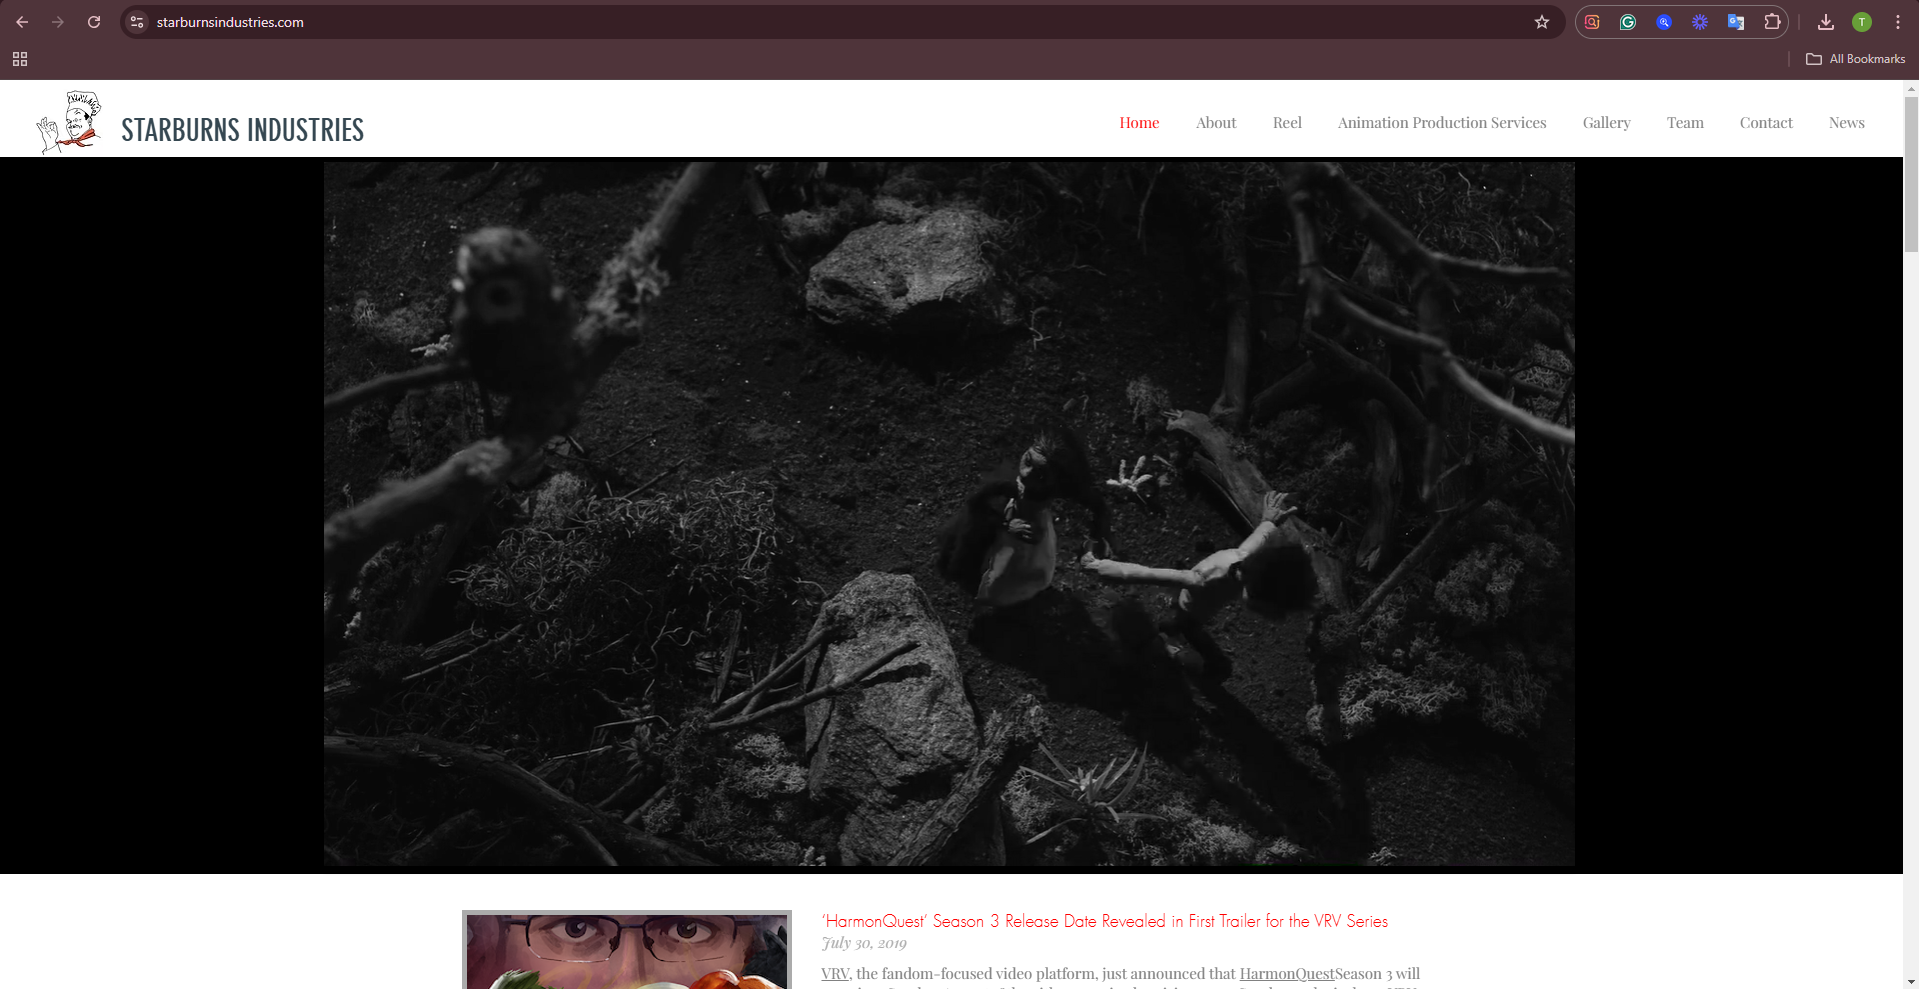Click the July 30, 2019 date text

pos(864,943)
